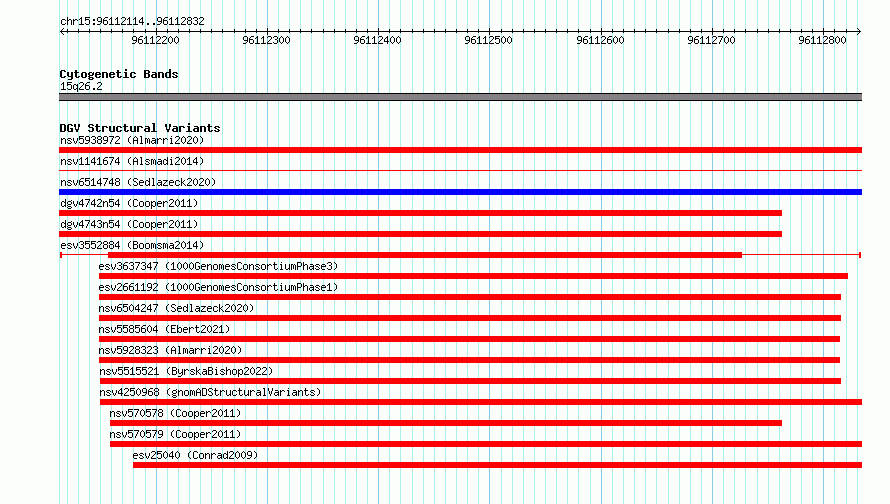Open nsv6514748 (Sedlazeck2020) label
This screenshot has height=504, width=890.
[x=138, y=182]
